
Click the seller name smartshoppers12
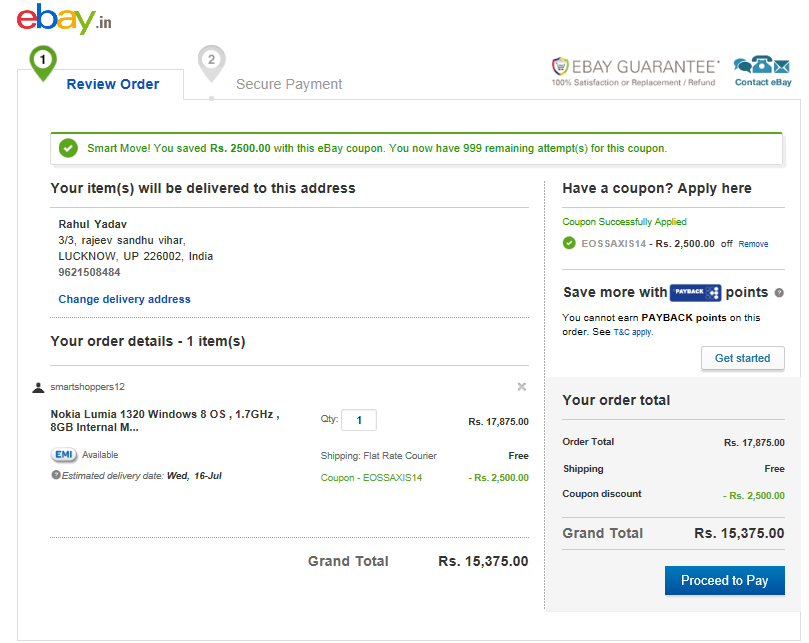click(87, 387)
